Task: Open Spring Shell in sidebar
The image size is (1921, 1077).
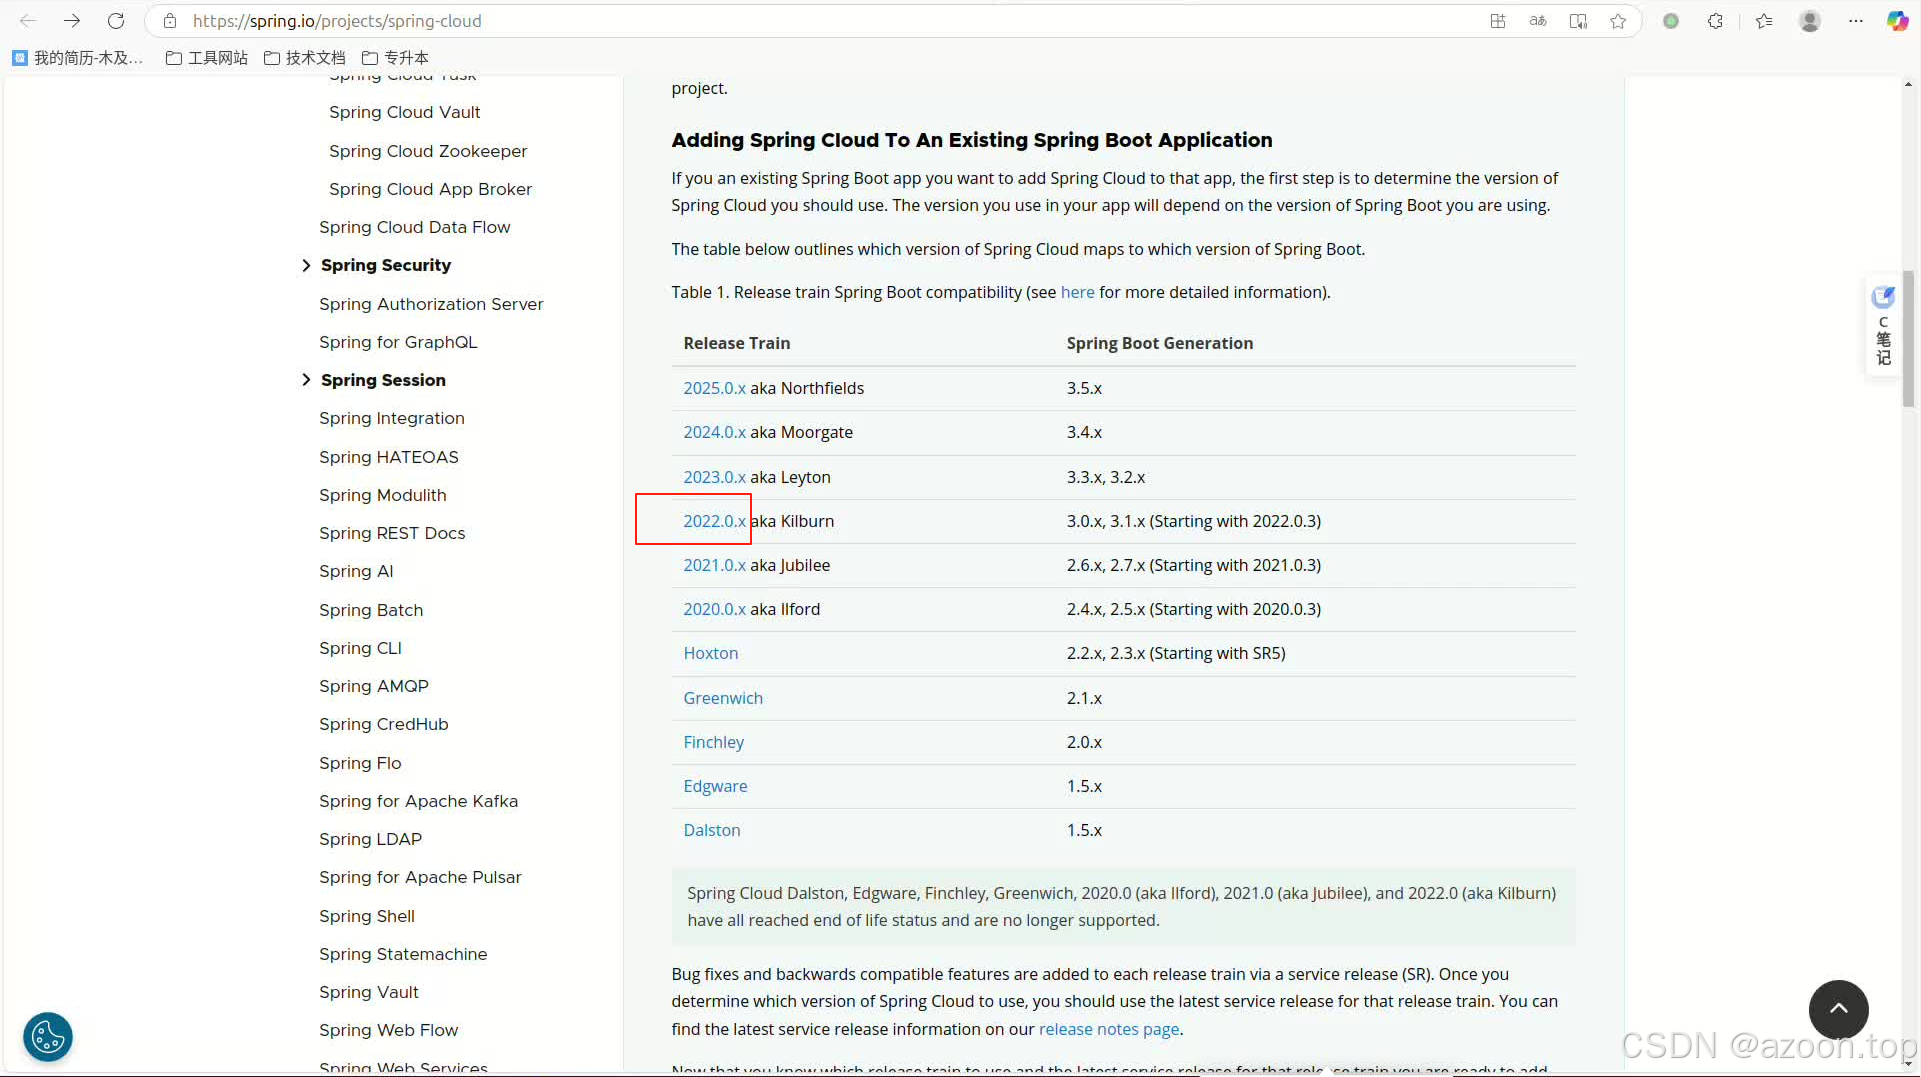Action: [367, 916]
